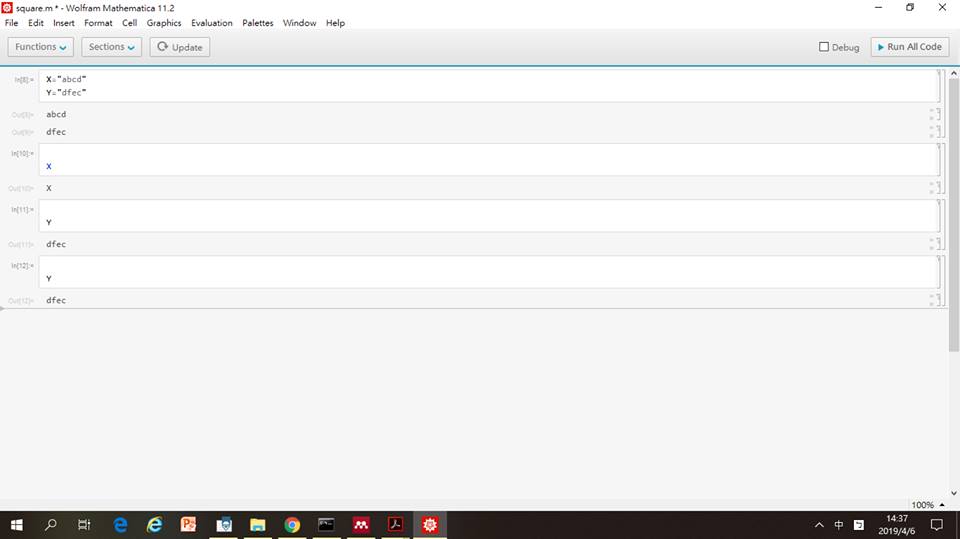Open Windows search icon
Screen dimensions: 960x539
click(51, 525)
